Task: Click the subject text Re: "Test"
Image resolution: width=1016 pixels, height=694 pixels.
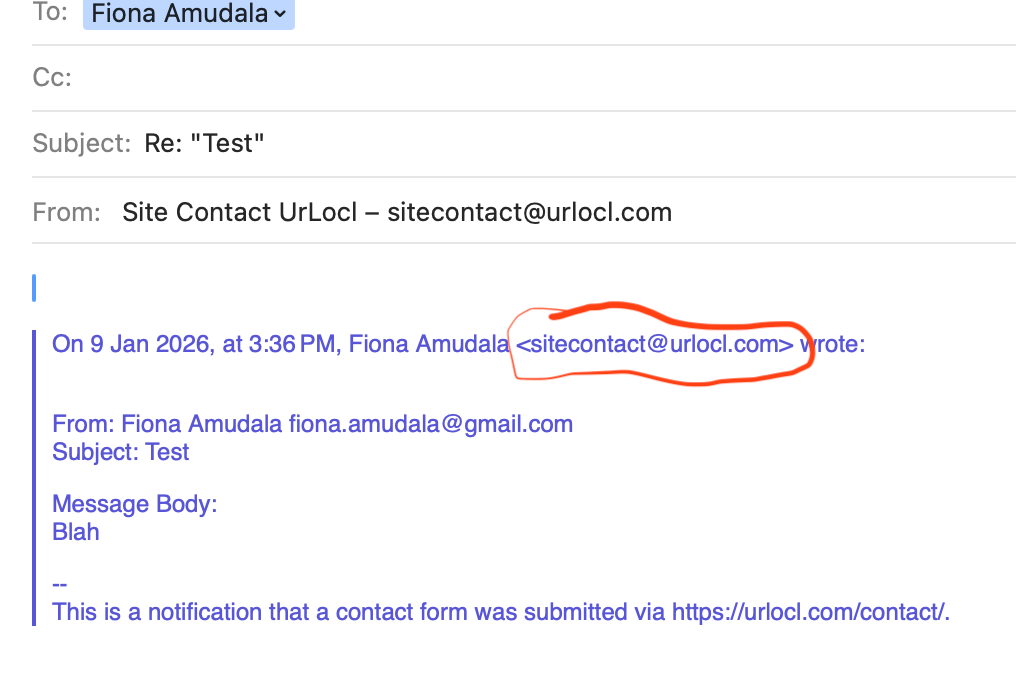Action: coord(205,143)
